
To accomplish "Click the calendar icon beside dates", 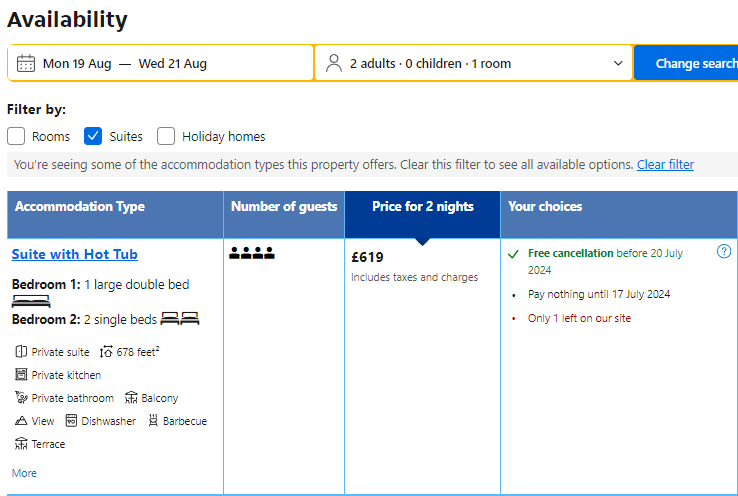I will point(26,63).
